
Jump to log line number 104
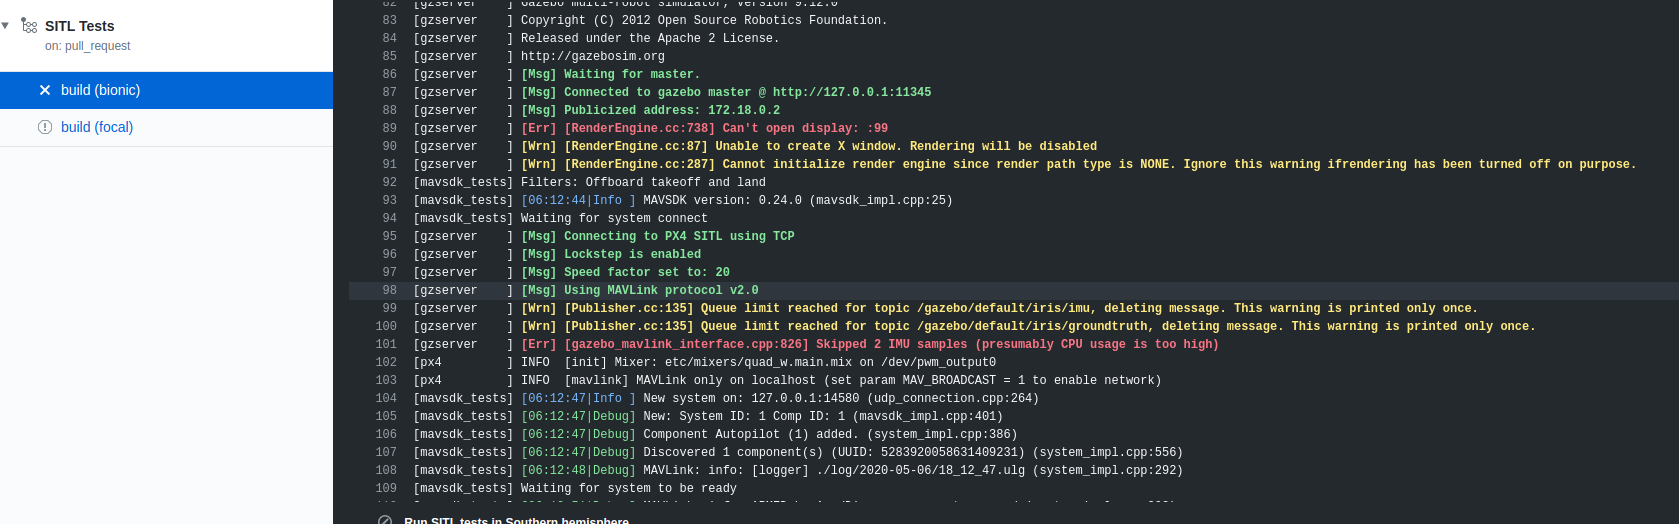click(x=386, y=398)
